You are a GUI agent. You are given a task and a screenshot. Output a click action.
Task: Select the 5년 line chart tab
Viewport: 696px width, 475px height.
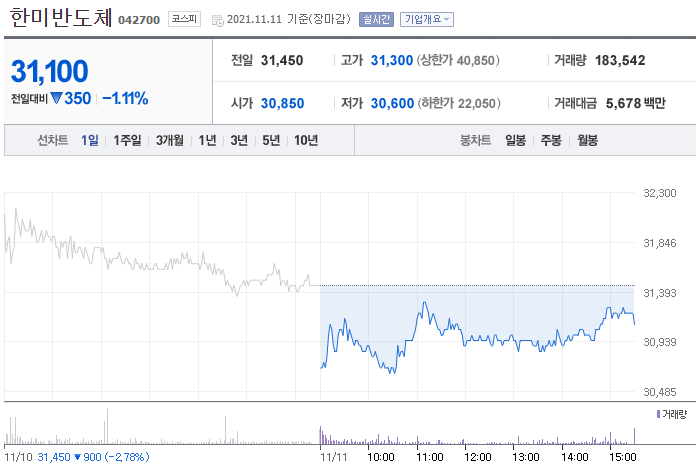pos(271,141)
